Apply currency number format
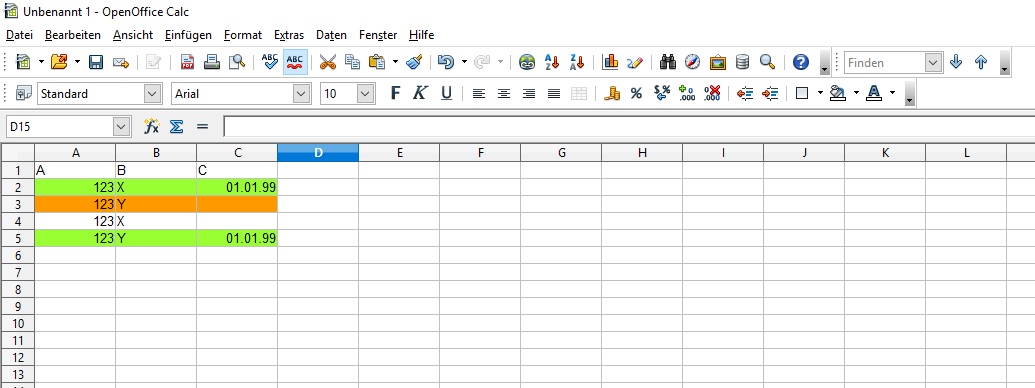This screenshot has height=388, width=1035. (x=612, y=94)
